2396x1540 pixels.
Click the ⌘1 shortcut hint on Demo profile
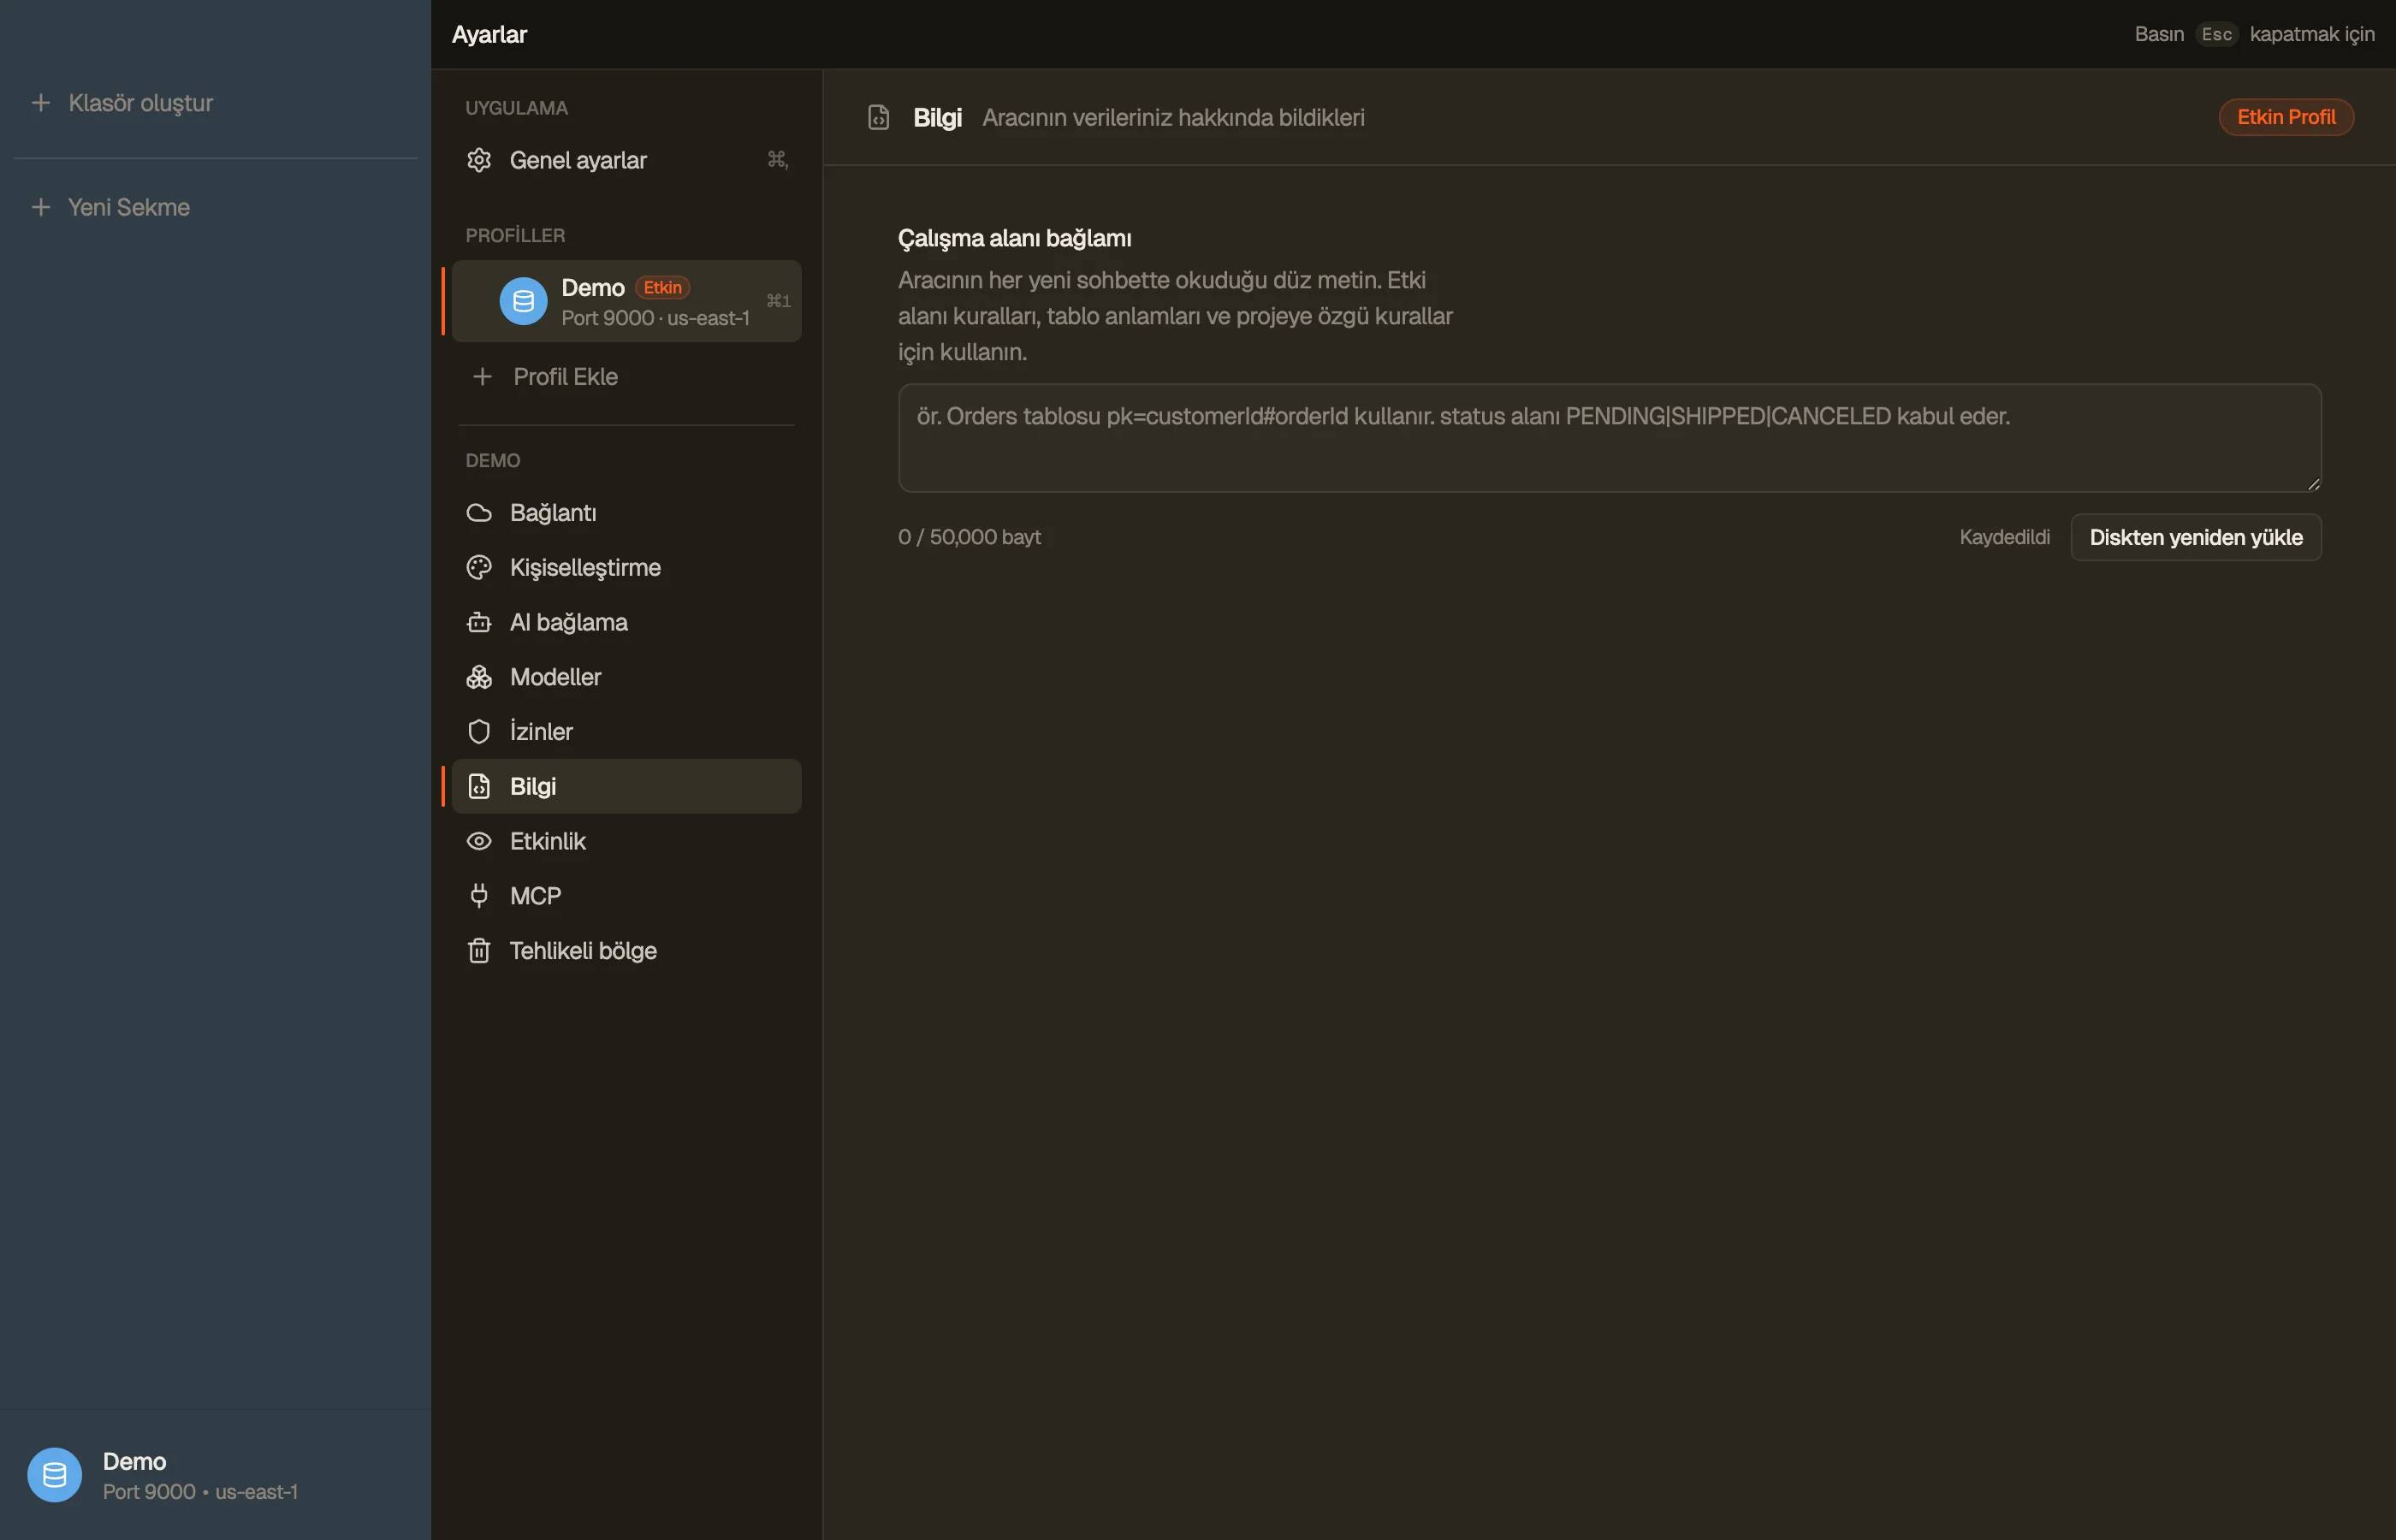tap(778, 301)
